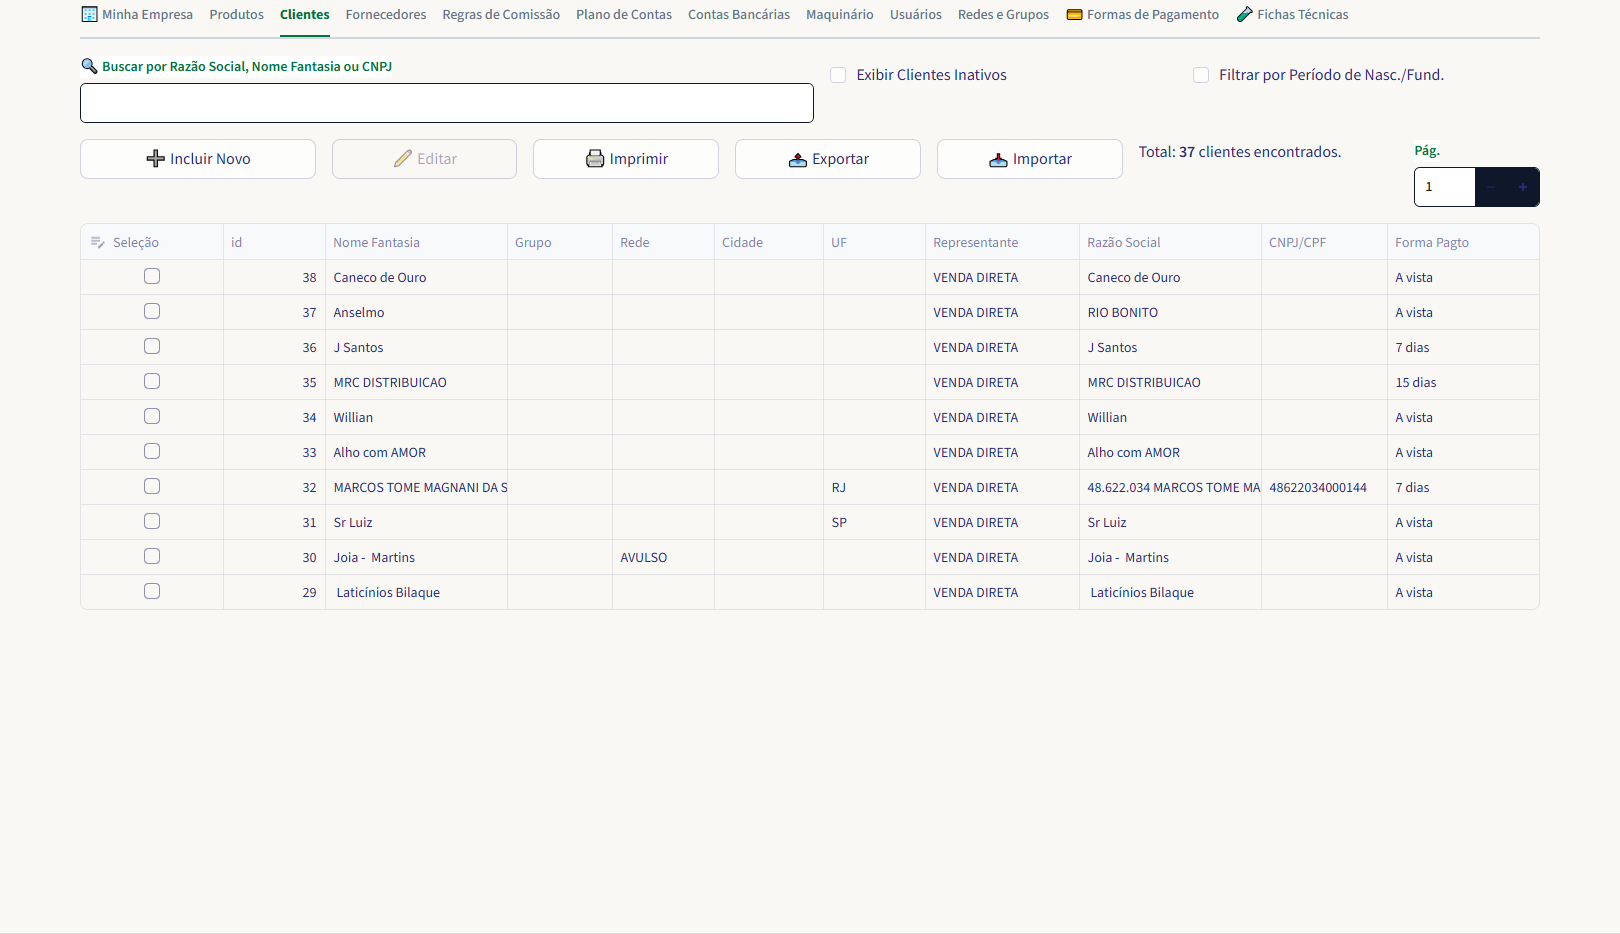Click the upload icon on Exportar

point(798,159)
